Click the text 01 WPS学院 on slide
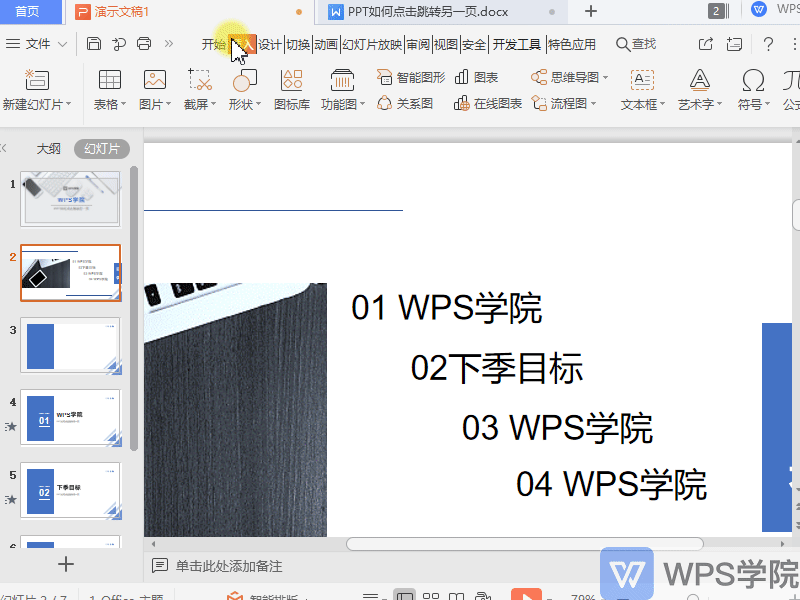 pos(446,308)
